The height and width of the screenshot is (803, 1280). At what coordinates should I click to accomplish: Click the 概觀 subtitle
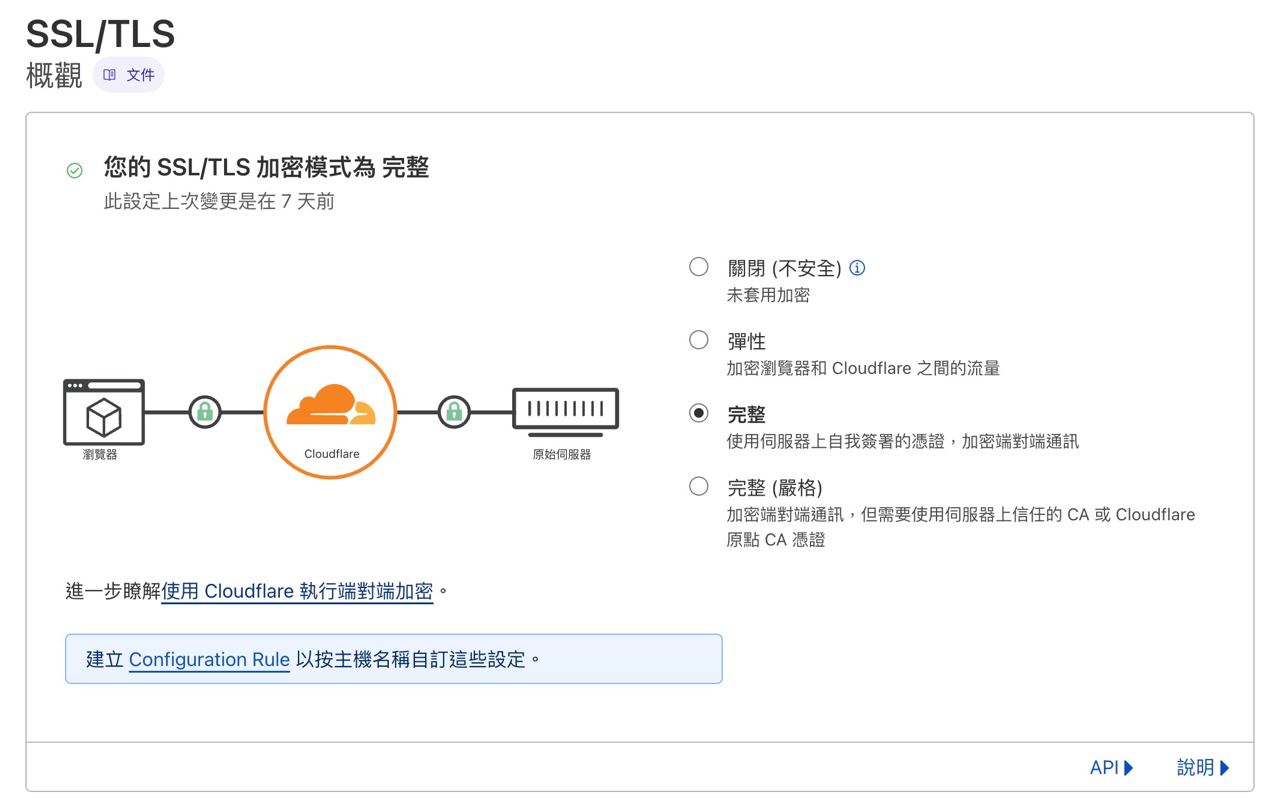pos(54,75)
